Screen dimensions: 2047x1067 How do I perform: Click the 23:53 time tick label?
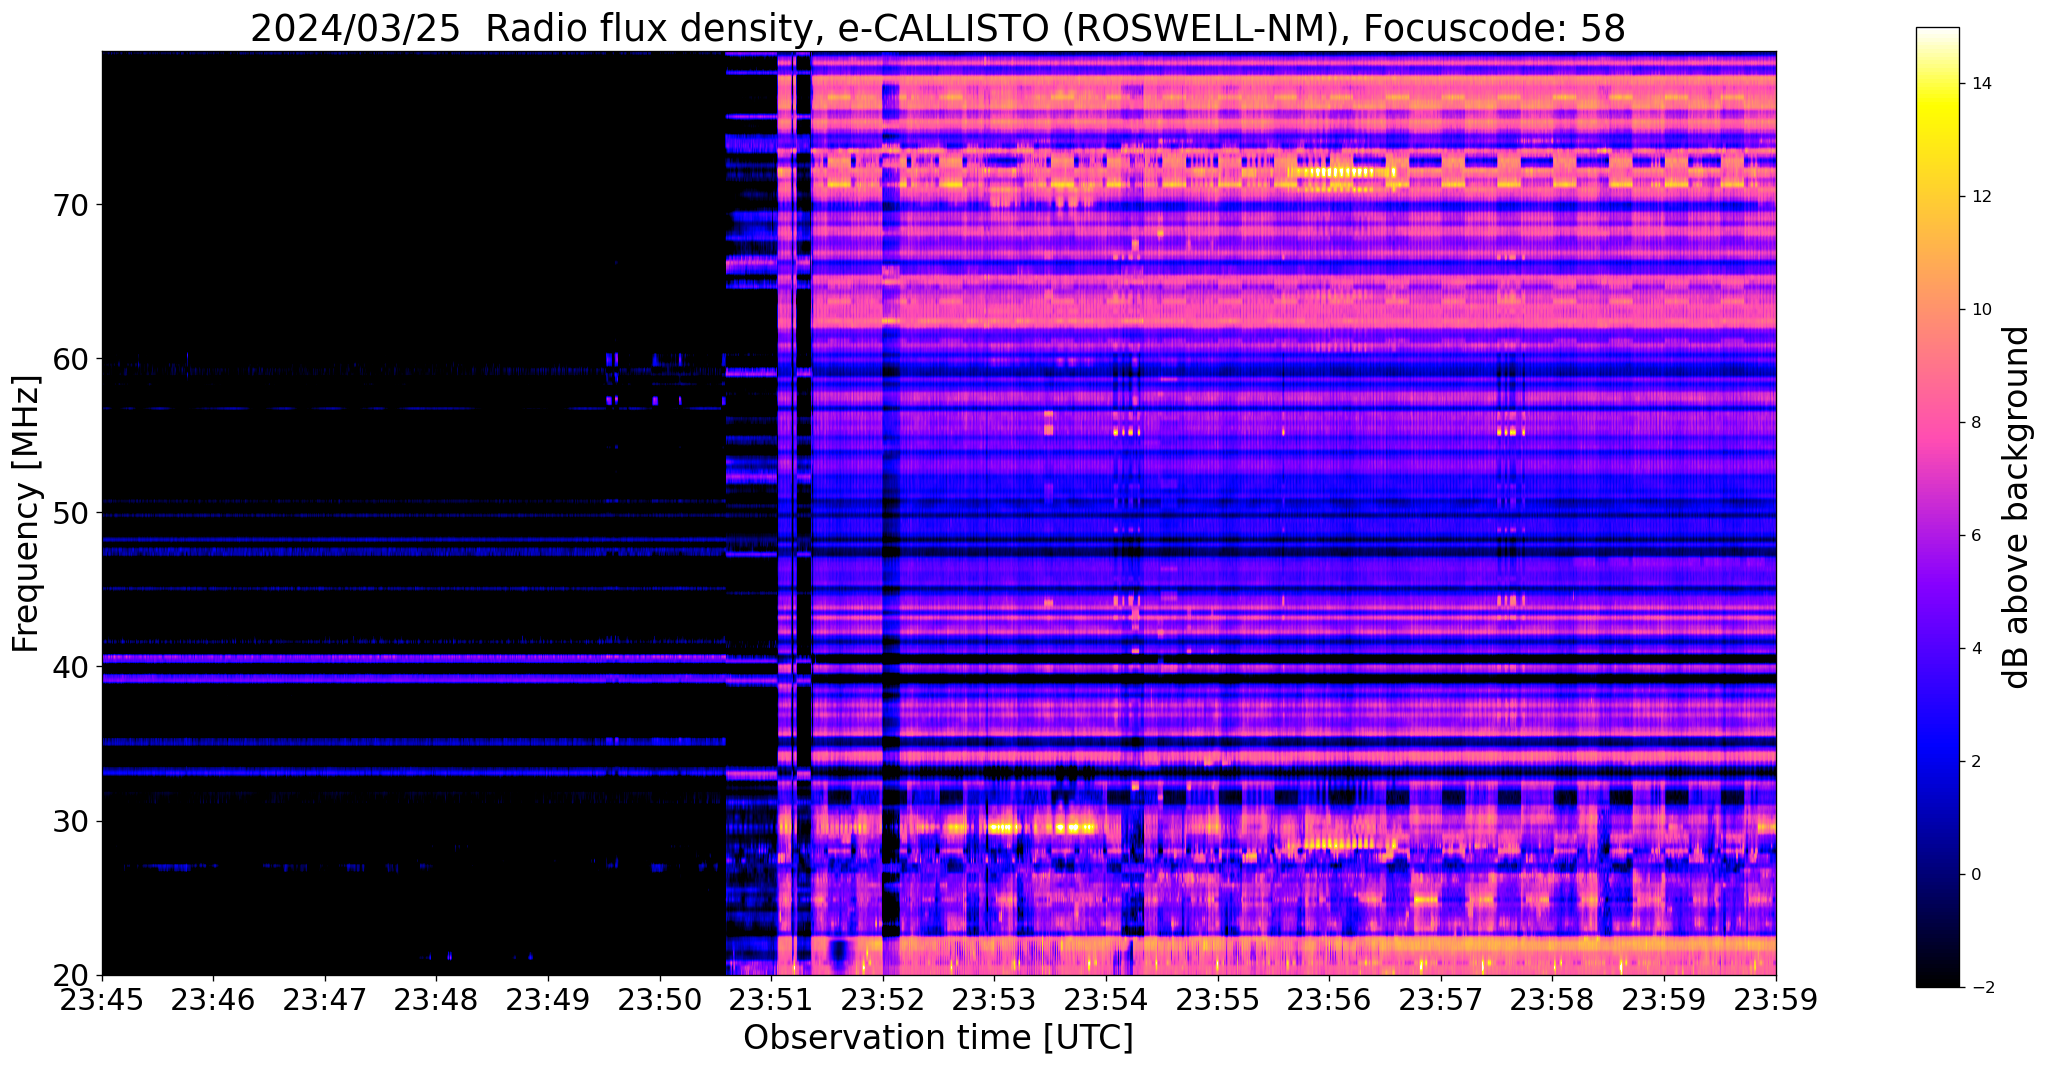coord(994,998)
